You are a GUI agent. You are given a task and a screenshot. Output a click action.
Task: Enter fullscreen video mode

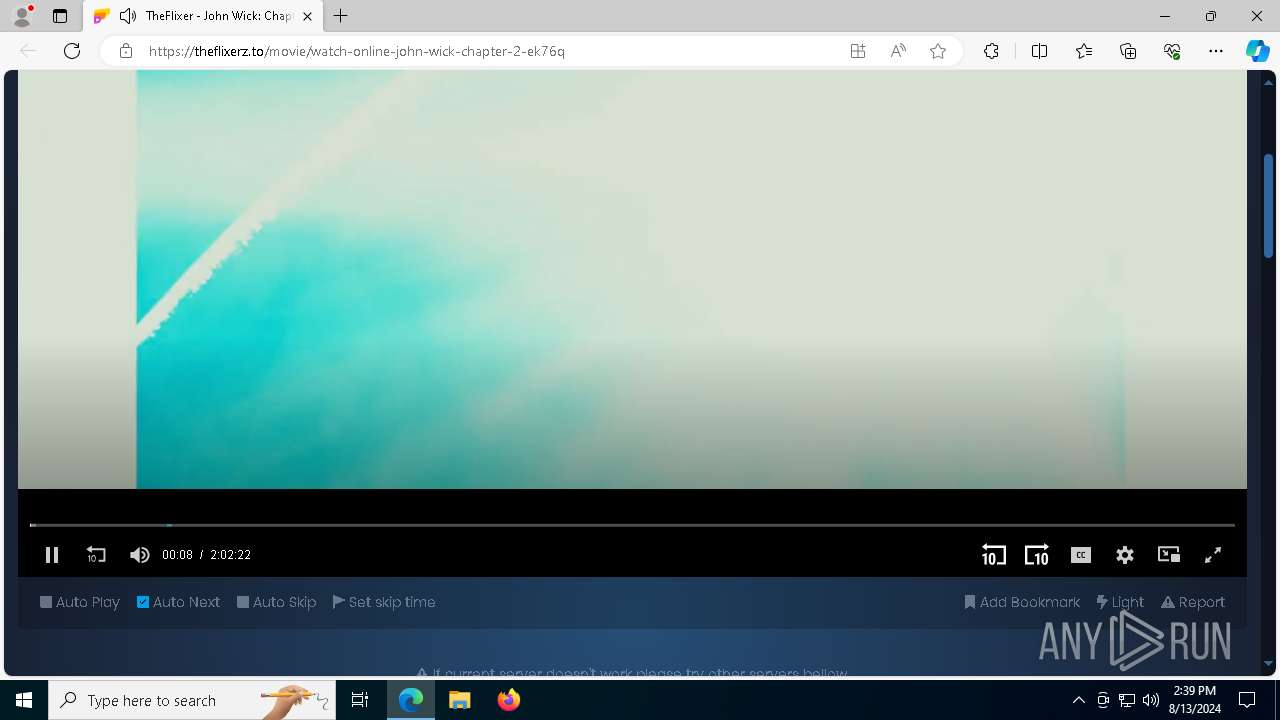click(1213, 555)
